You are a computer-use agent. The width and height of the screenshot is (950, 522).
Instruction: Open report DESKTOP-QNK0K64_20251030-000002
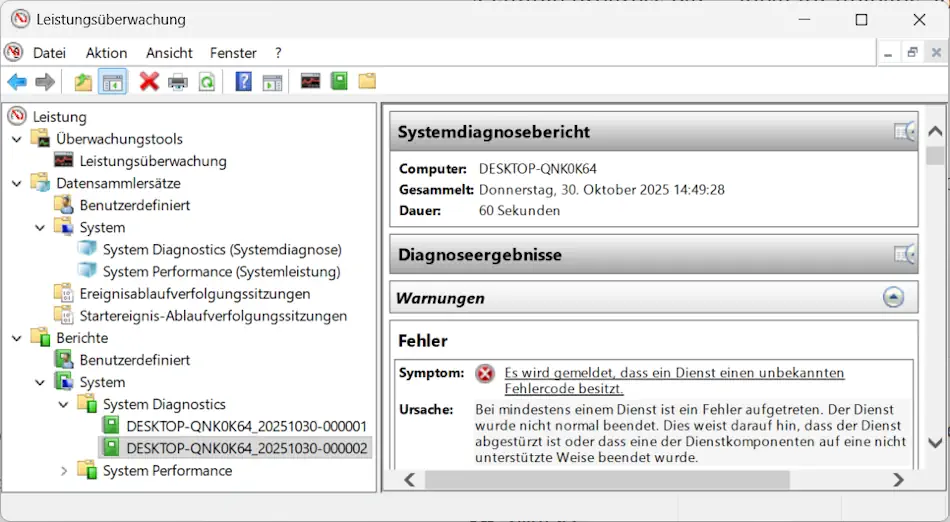click(x=246, y=448)
